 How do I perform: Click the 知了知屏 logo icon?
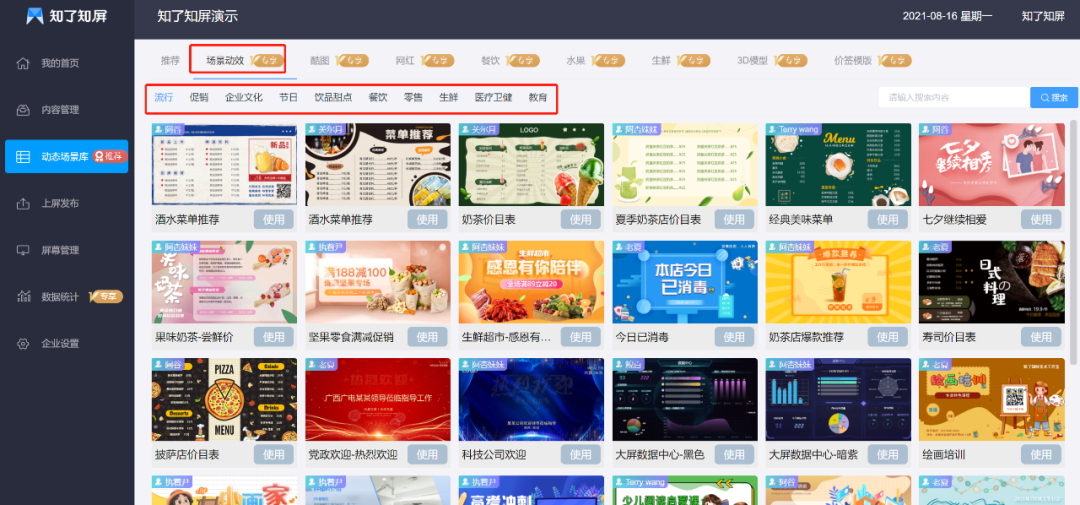click(34, 16)
